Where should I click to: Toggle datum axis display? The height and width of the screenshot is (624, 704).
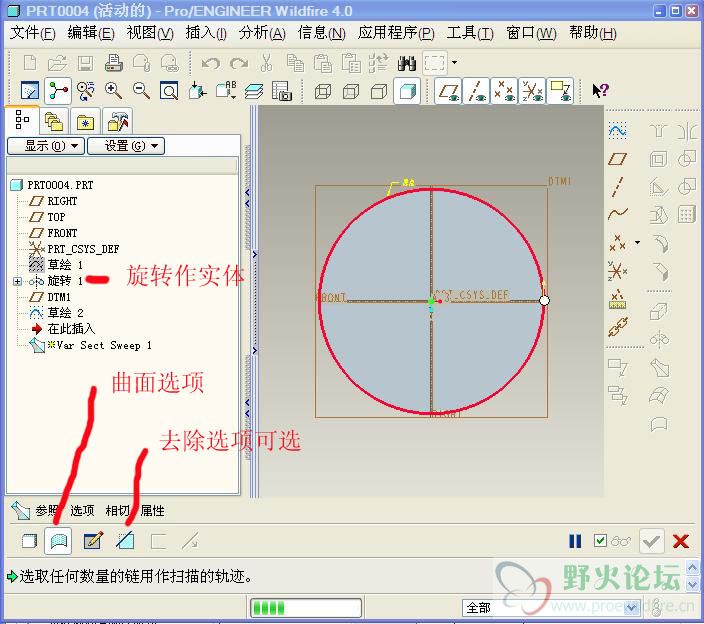click(476, 91)
